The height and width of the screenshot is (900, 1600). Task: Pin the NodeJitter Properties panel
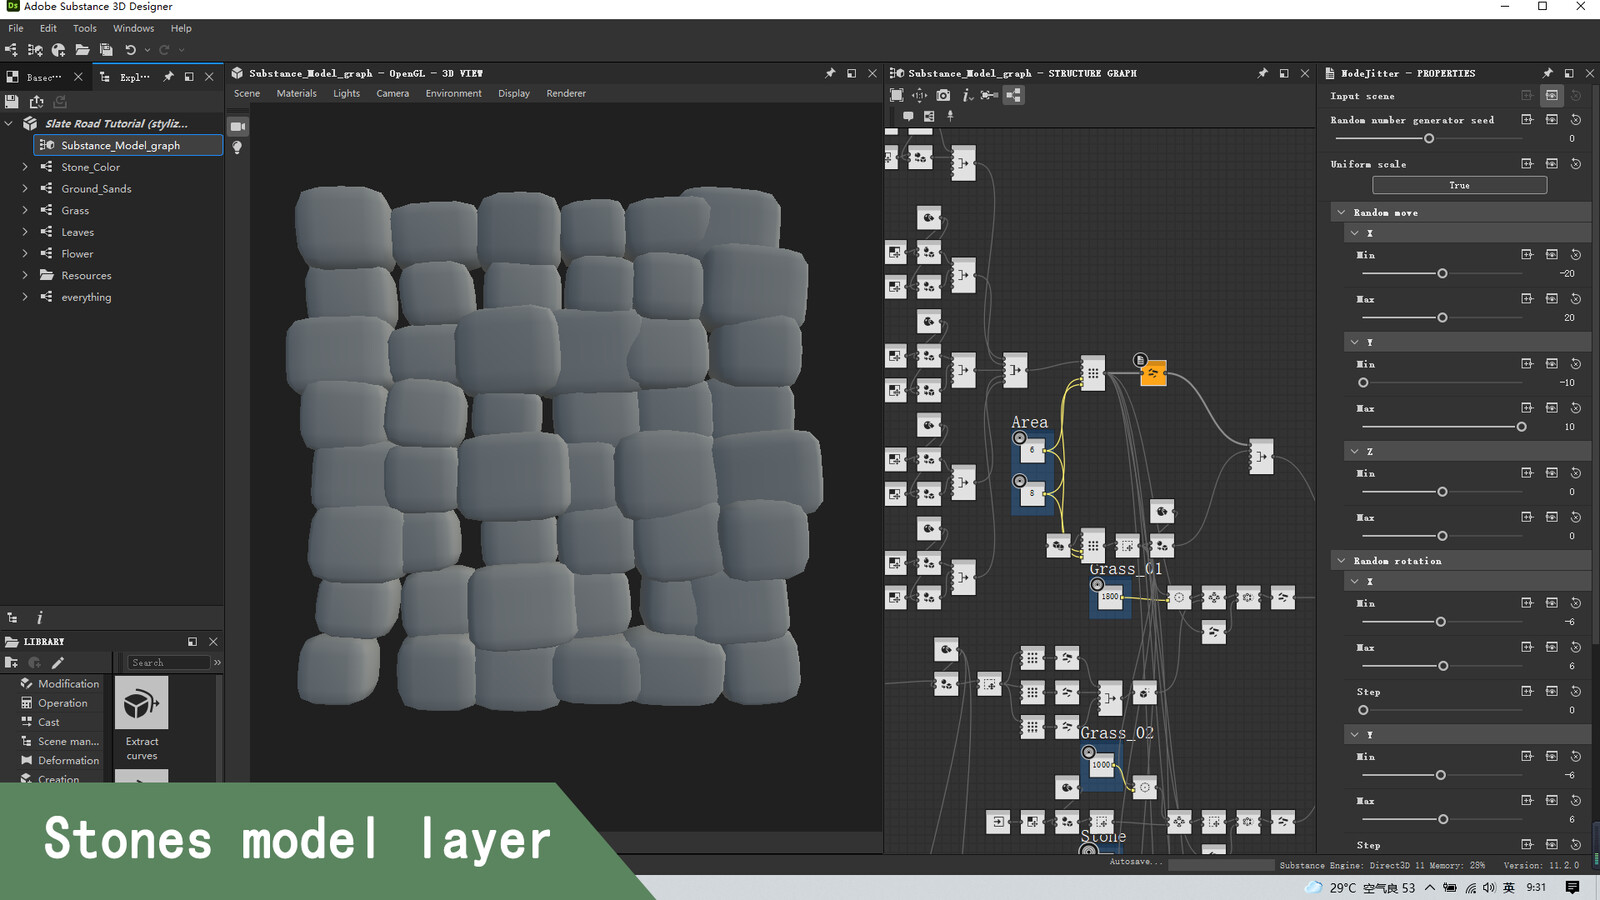pos(1547,73)
